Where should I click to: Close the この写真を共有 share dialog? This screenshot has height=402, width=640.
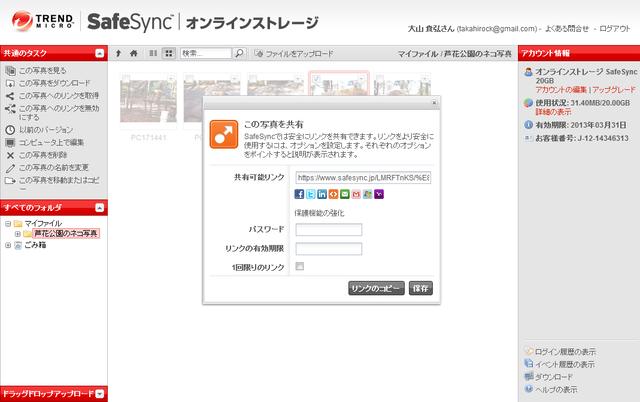pos(434,103)
